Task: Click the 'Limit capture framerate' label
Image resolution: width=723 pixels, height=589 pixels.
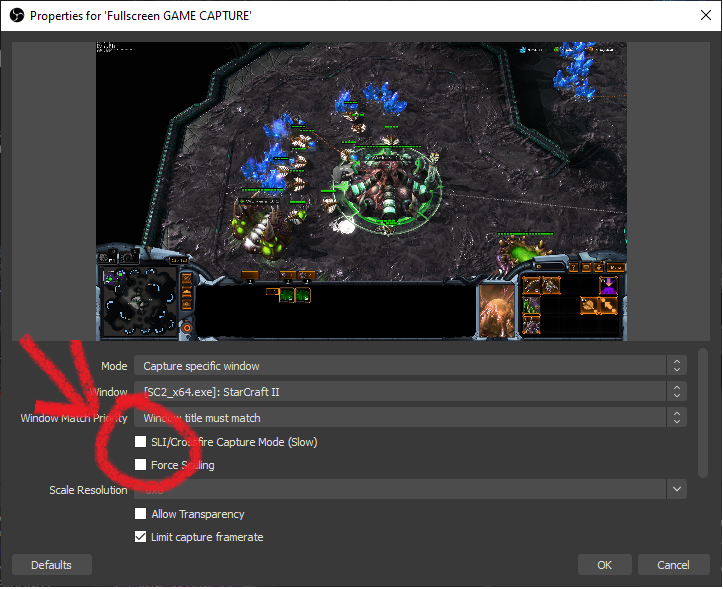Action: click(207, 537)
